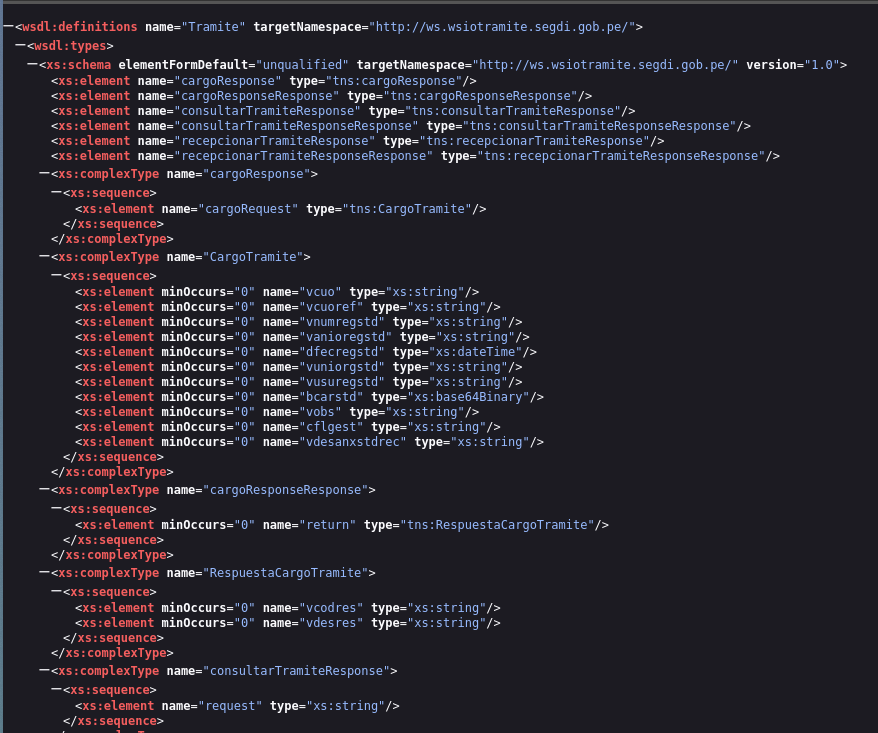Collapse complexType consultarTramiteResponse
The width and height of the screenshot is (878, 733).
click(44, 670)
